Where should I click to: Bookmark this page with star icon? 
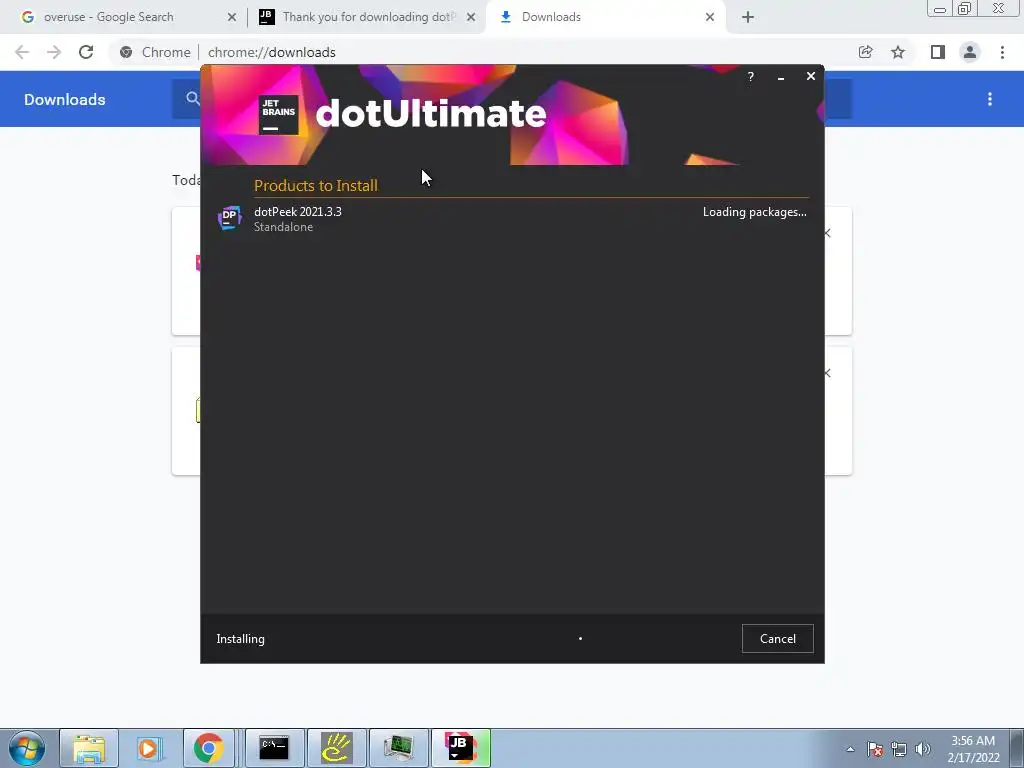[x=898, y=52]
